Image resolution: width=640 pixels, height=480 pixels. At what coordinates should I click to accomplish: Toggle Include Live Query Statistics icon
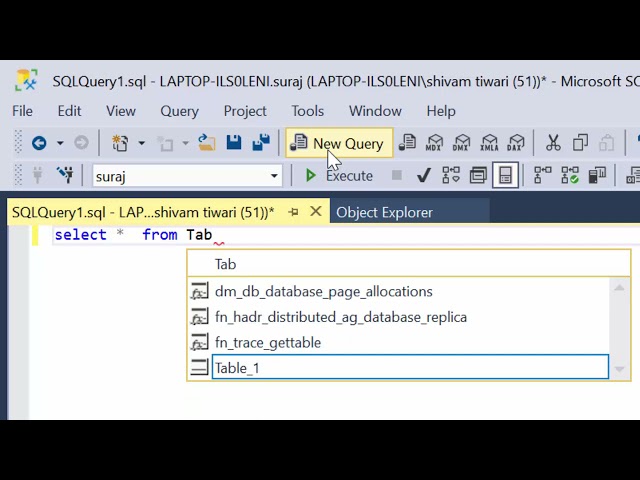(x=570, y=176)
